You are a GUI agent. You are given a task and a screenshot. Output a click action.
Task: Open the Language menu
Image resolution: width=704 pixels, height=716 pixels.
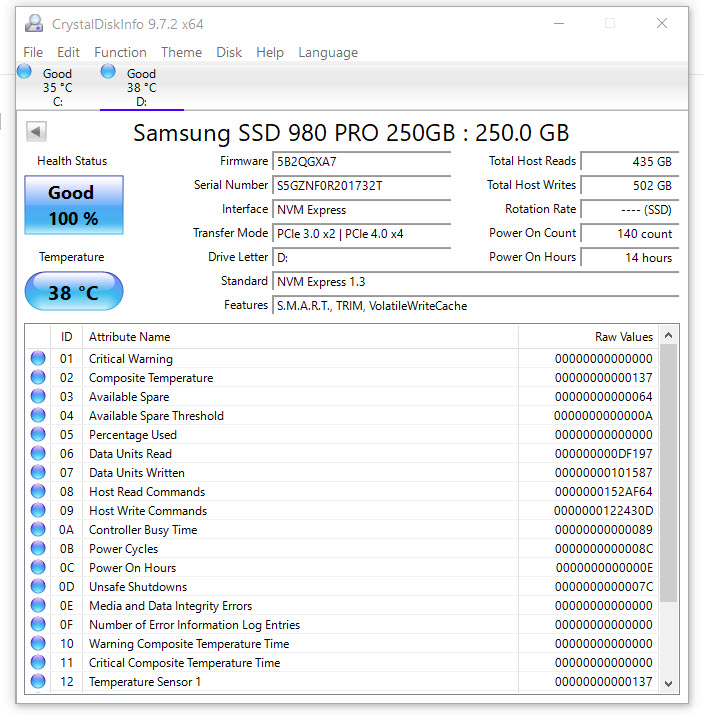click(327, 52)
